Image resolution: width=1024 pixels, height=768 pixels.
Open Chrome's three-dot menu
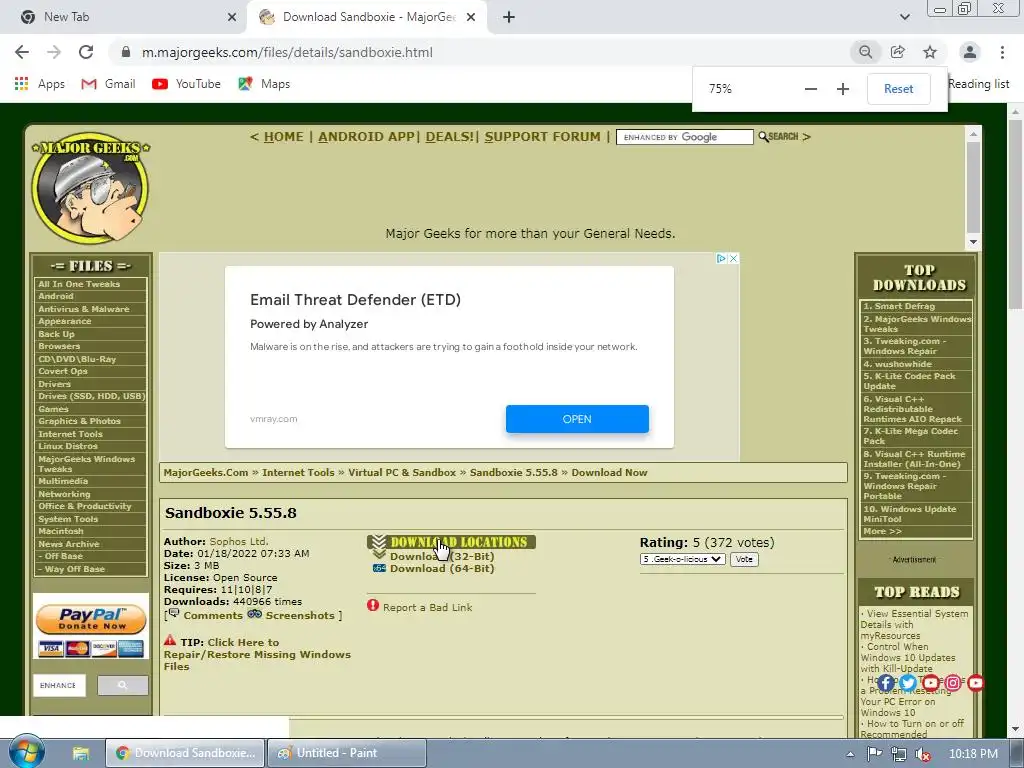tap(1002, 52)
